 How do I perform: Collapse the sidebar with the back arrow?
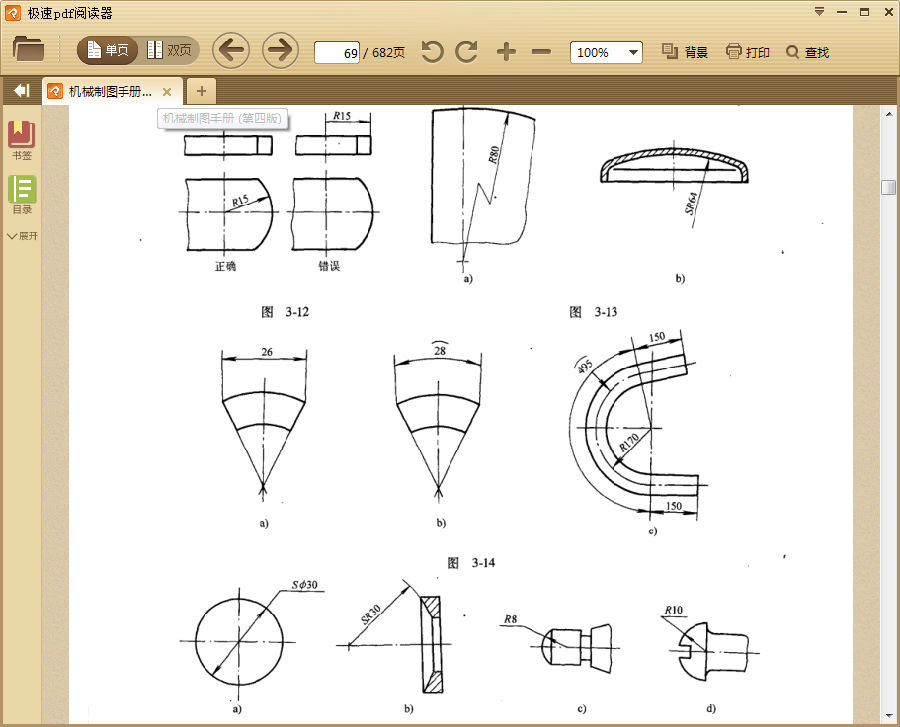pos(21,91)
